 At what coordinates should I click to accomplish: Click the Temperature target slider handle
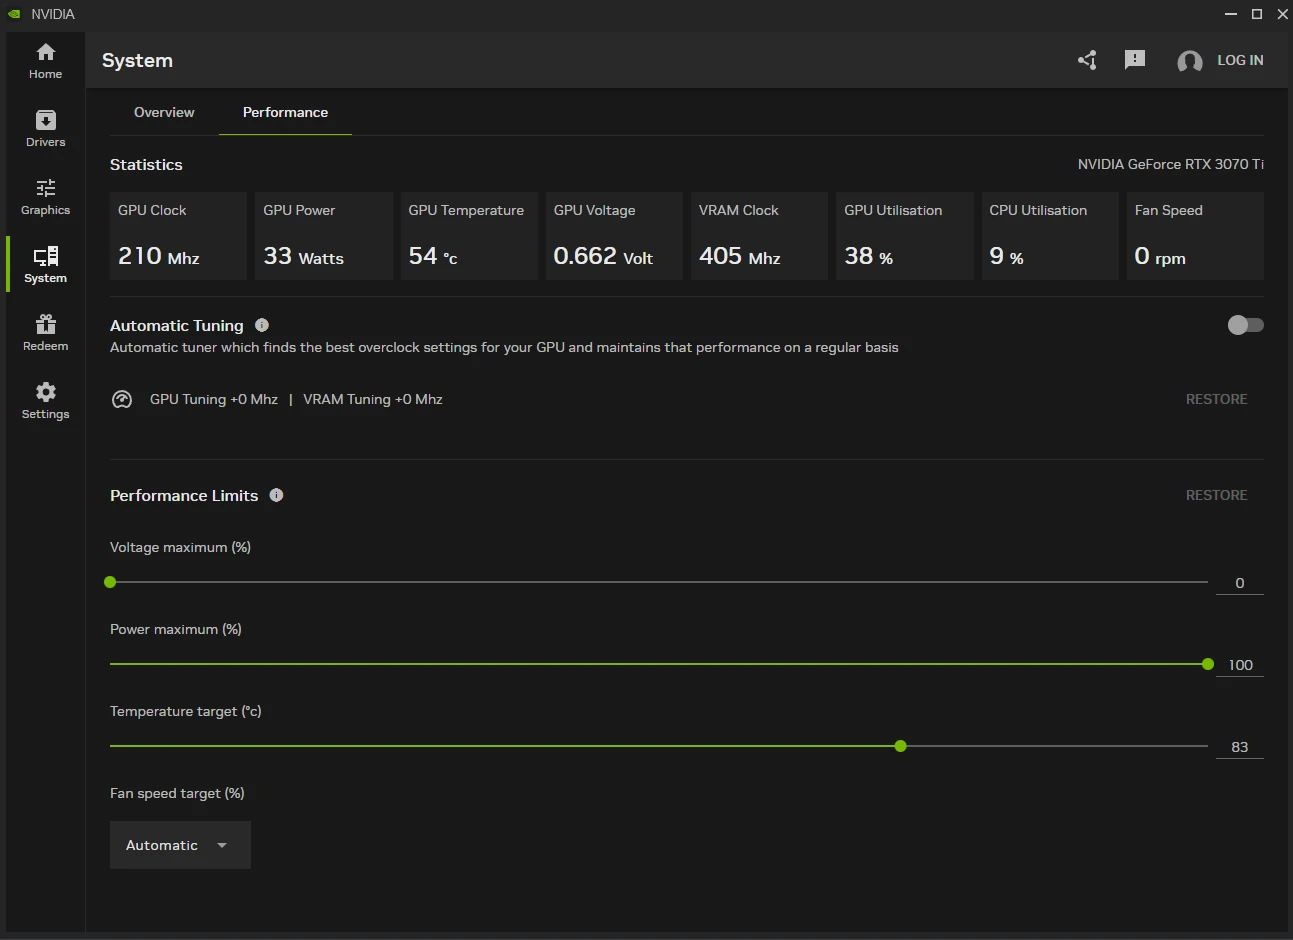click(901, 746)
